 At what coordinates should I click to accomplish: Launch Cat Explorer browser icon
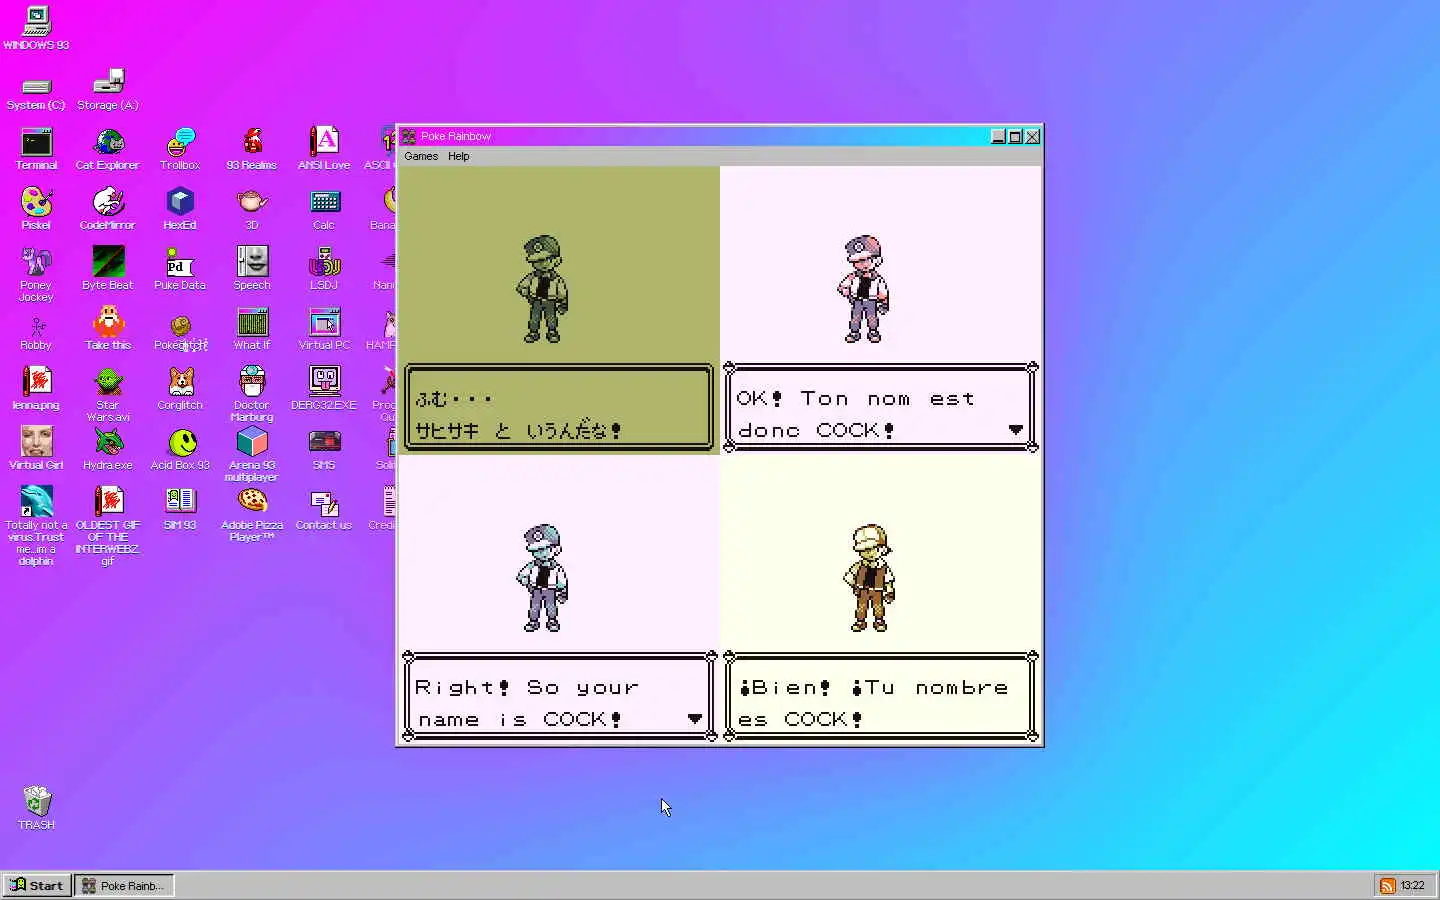coord(108,149)
